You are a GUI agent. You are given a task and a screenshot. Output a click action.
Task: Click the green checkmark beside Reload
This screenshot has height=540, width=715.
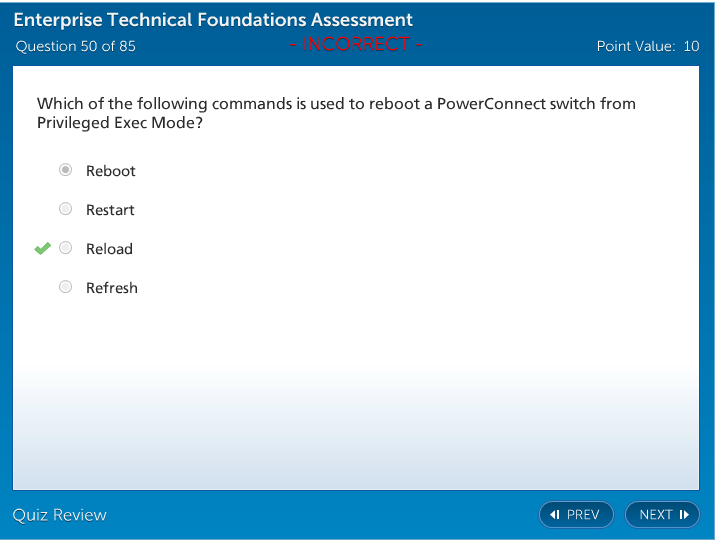(x=42, y=248)
